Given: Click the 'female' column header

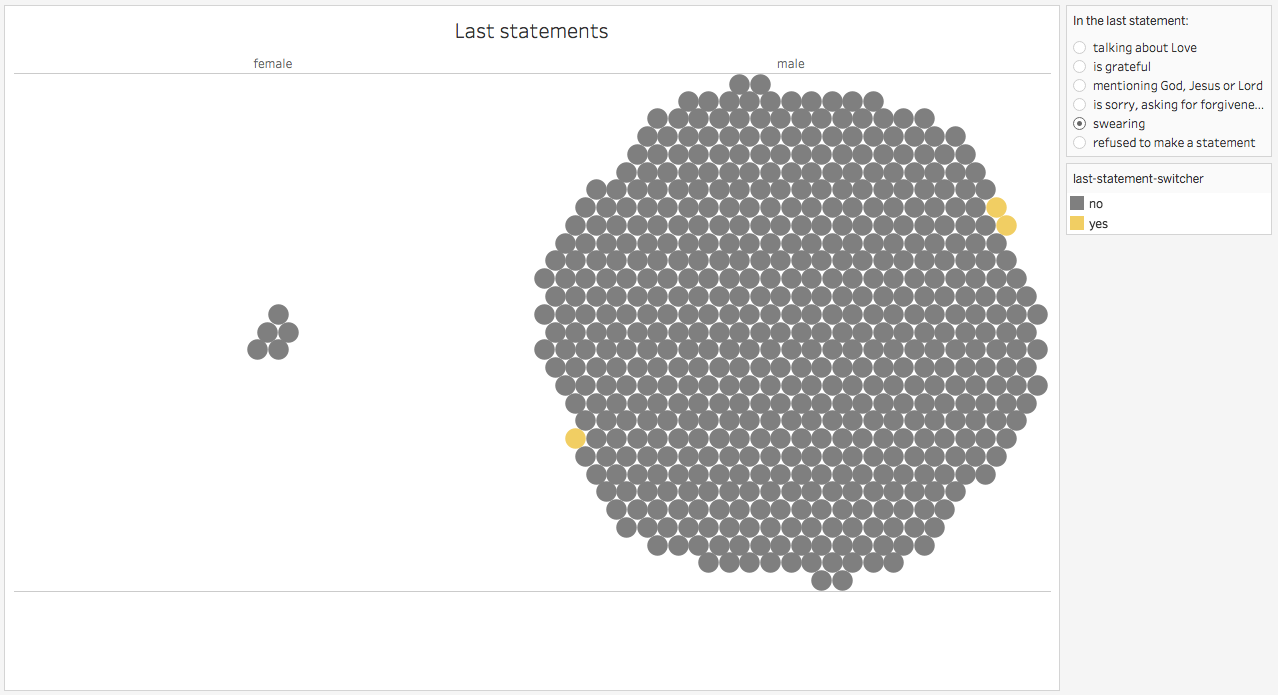Looking at the screenshot, I should (x=273, y=64).
